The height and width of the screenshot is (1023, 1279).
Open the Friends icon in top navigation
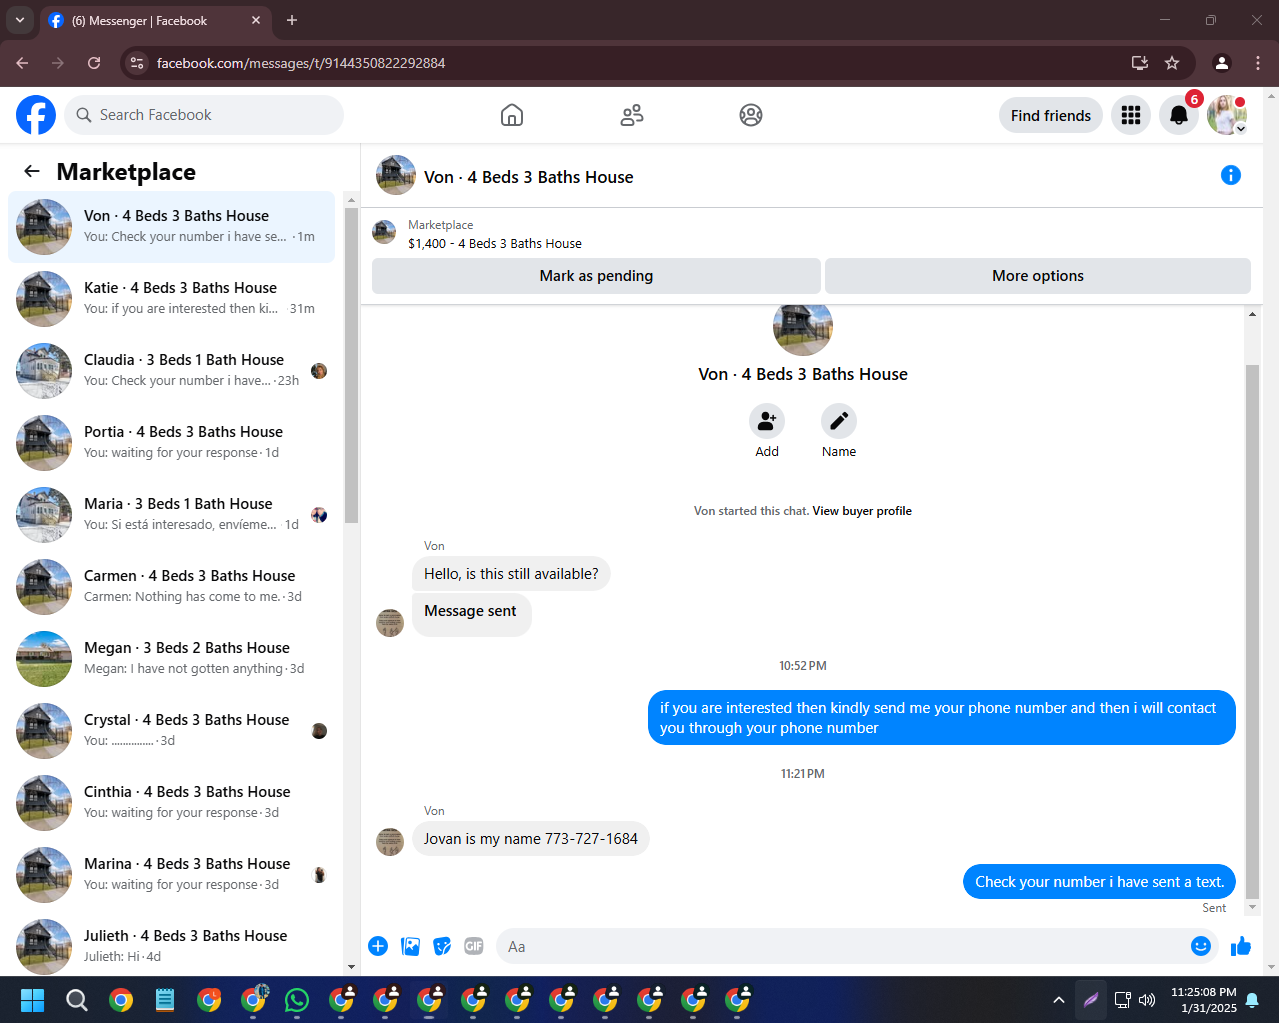pos(632,115)
